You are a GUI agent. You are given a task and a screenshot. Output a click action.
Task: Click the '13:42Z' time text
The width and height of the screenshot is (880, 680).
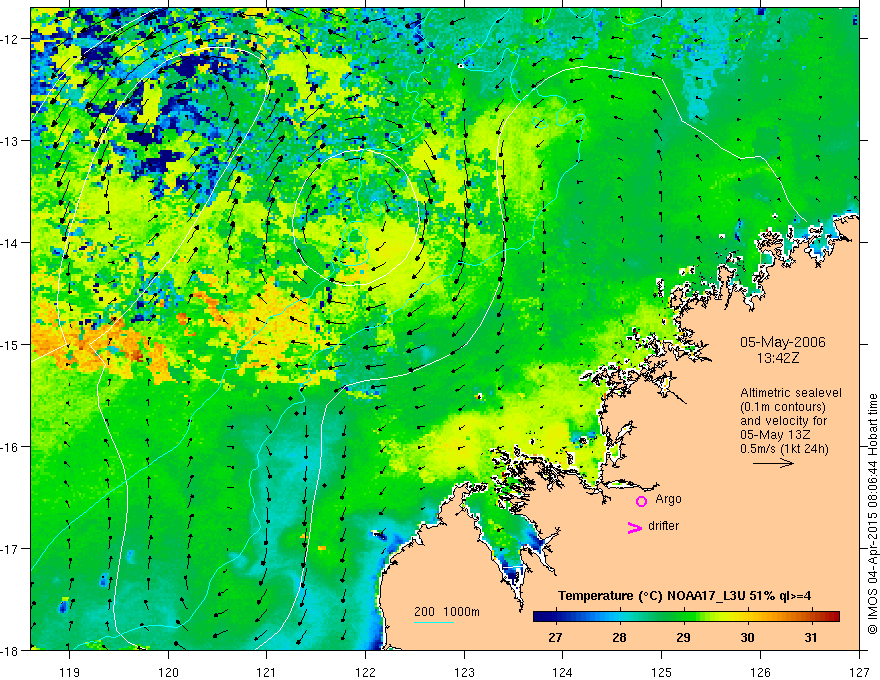click(x=778, y=358)
